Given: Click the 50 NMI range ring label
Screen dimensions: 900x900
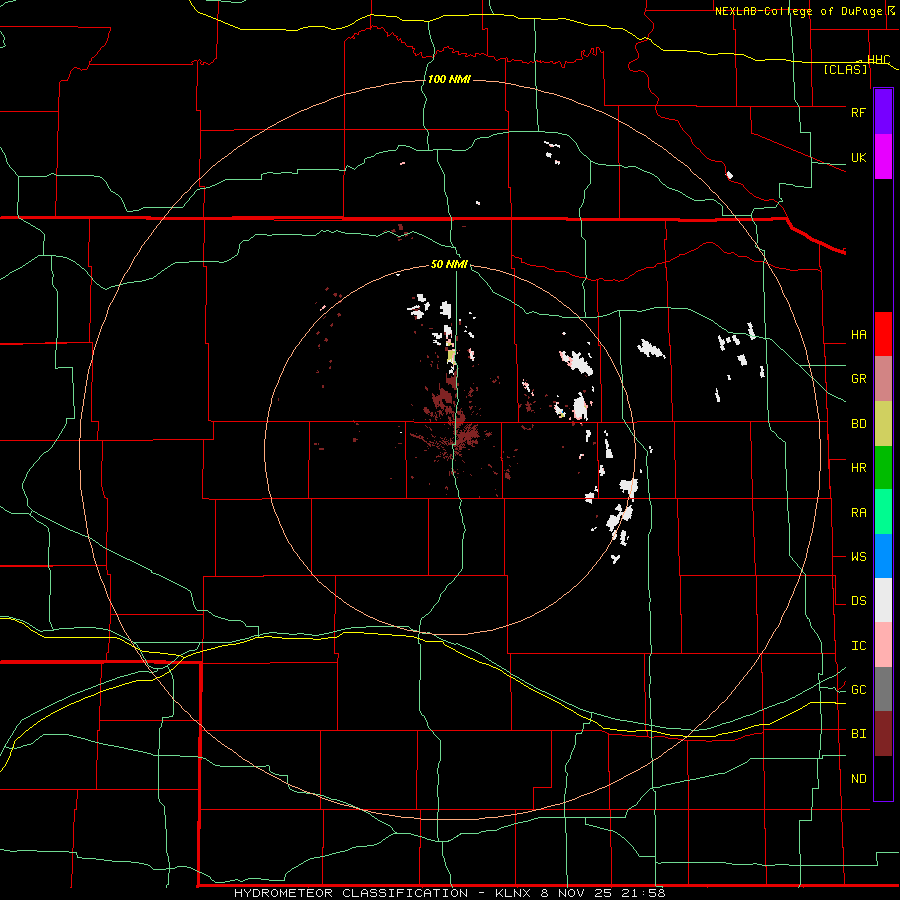Looking at the screenshot, I should [x=449, y=264].
